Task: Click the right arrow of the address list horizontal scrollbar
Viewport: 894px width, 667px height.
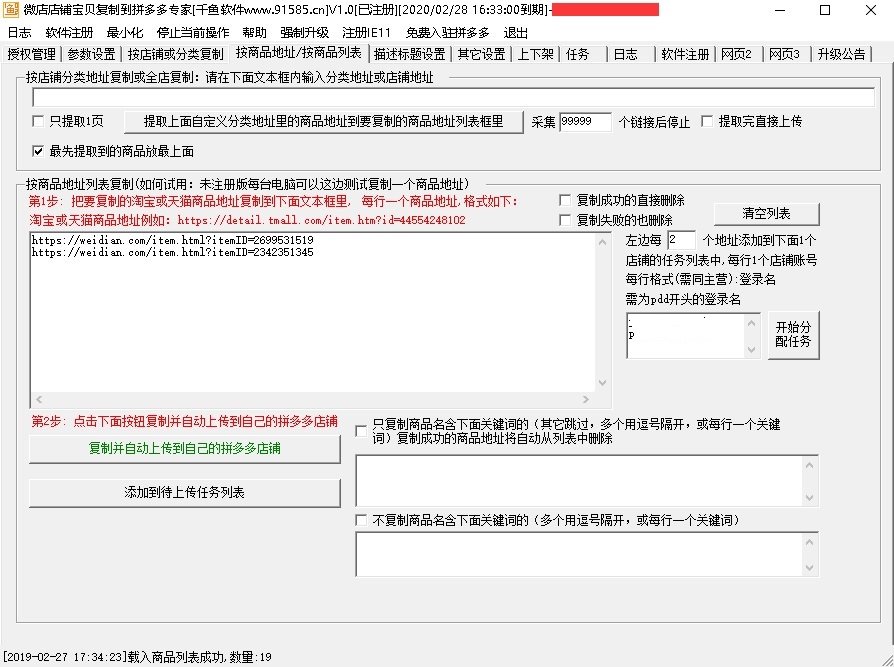Action: click(586, 400)
